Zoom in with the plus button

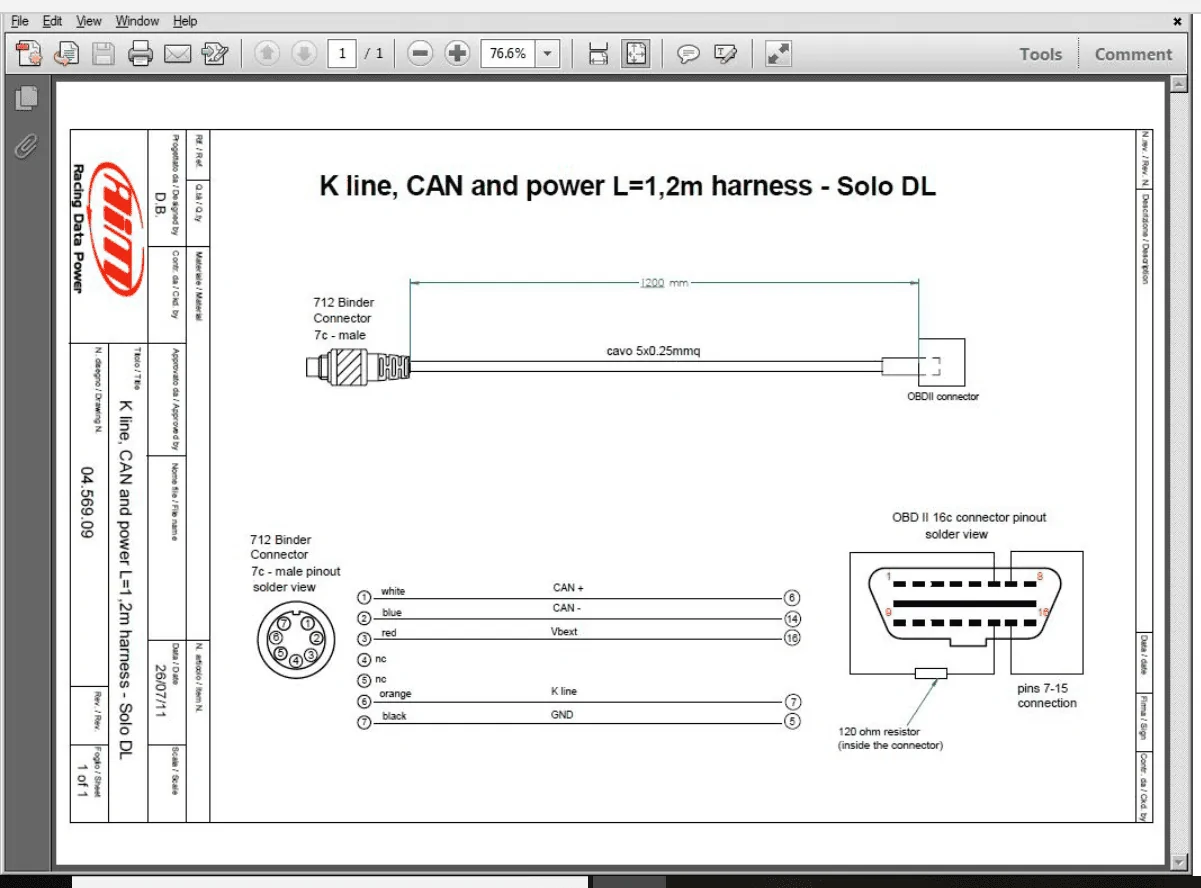point(457,53)
